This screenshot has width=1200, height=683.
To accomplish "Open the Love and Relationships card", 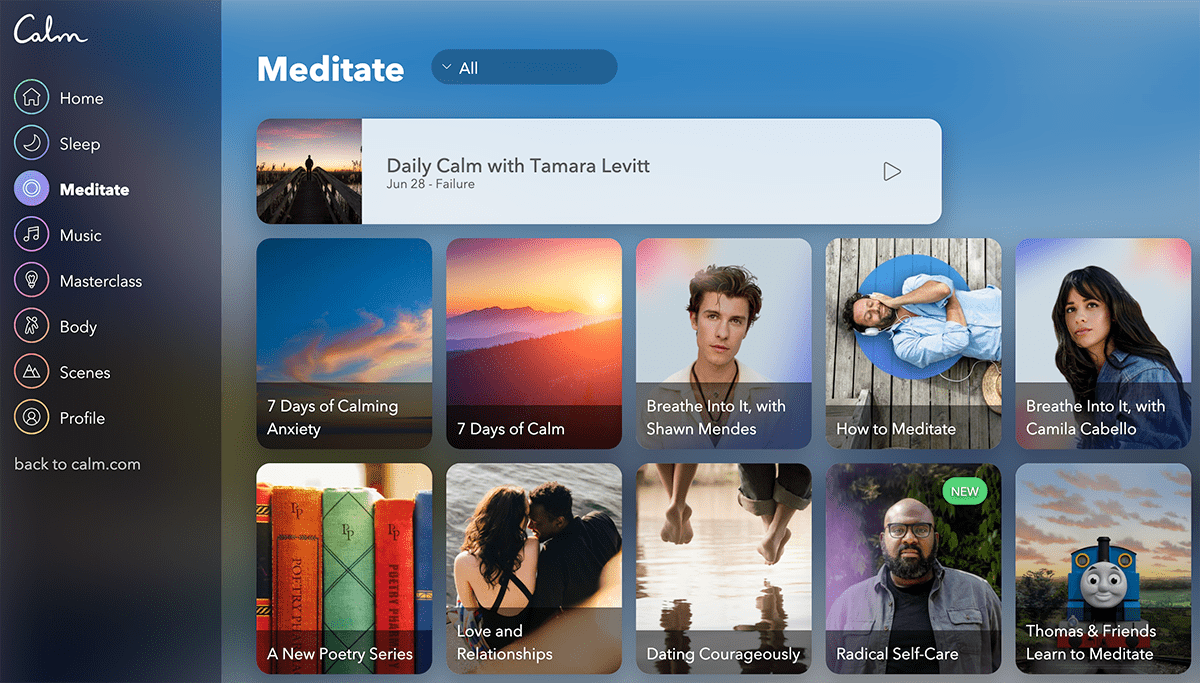I will (534, 568).
